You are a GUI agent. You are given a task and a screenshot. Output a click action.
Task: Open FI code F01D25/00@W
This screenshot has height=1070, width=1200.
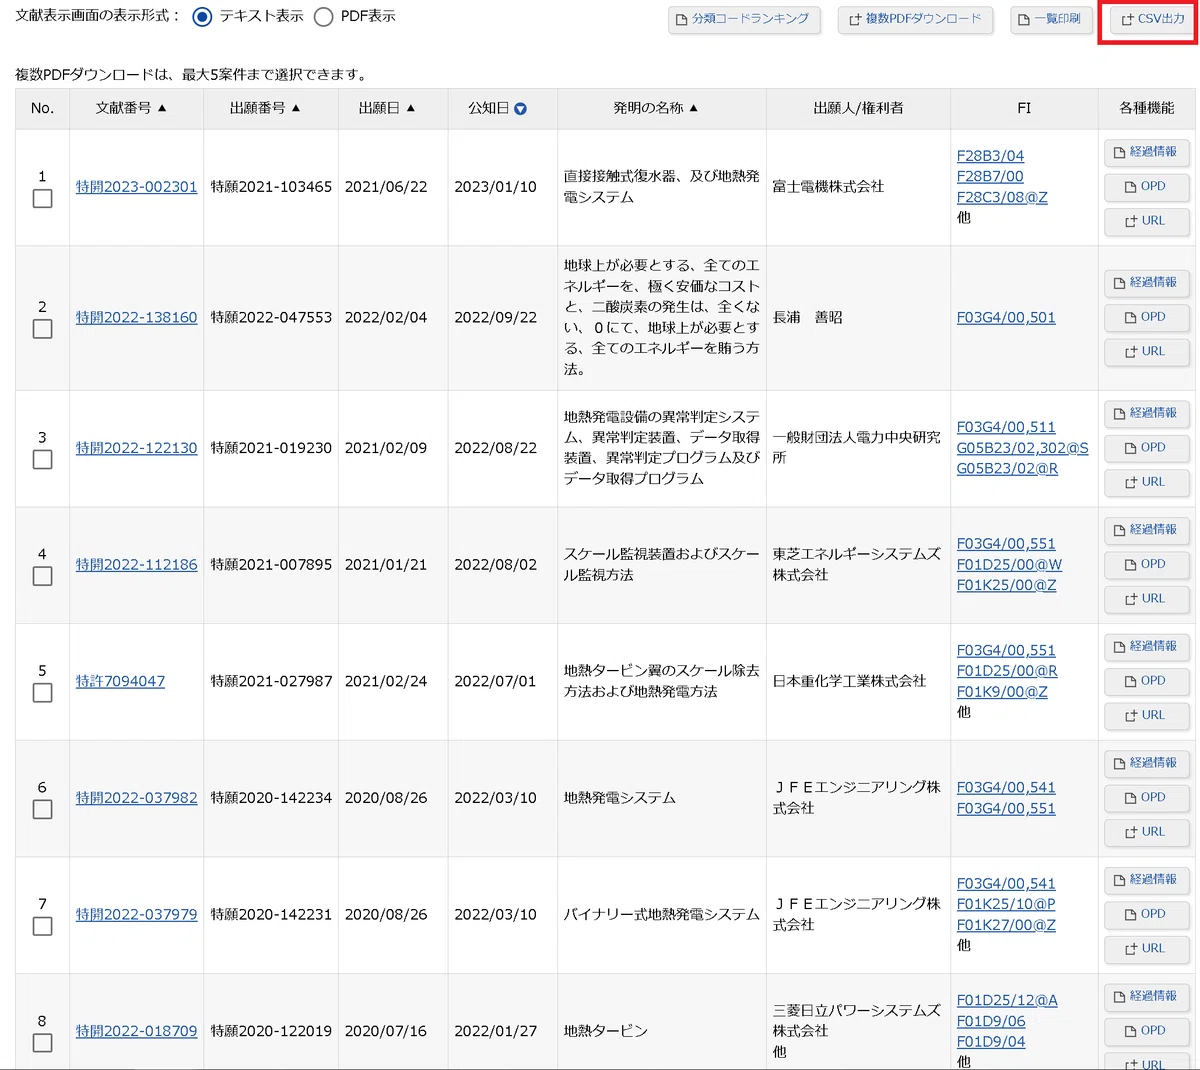point(1009,565)
